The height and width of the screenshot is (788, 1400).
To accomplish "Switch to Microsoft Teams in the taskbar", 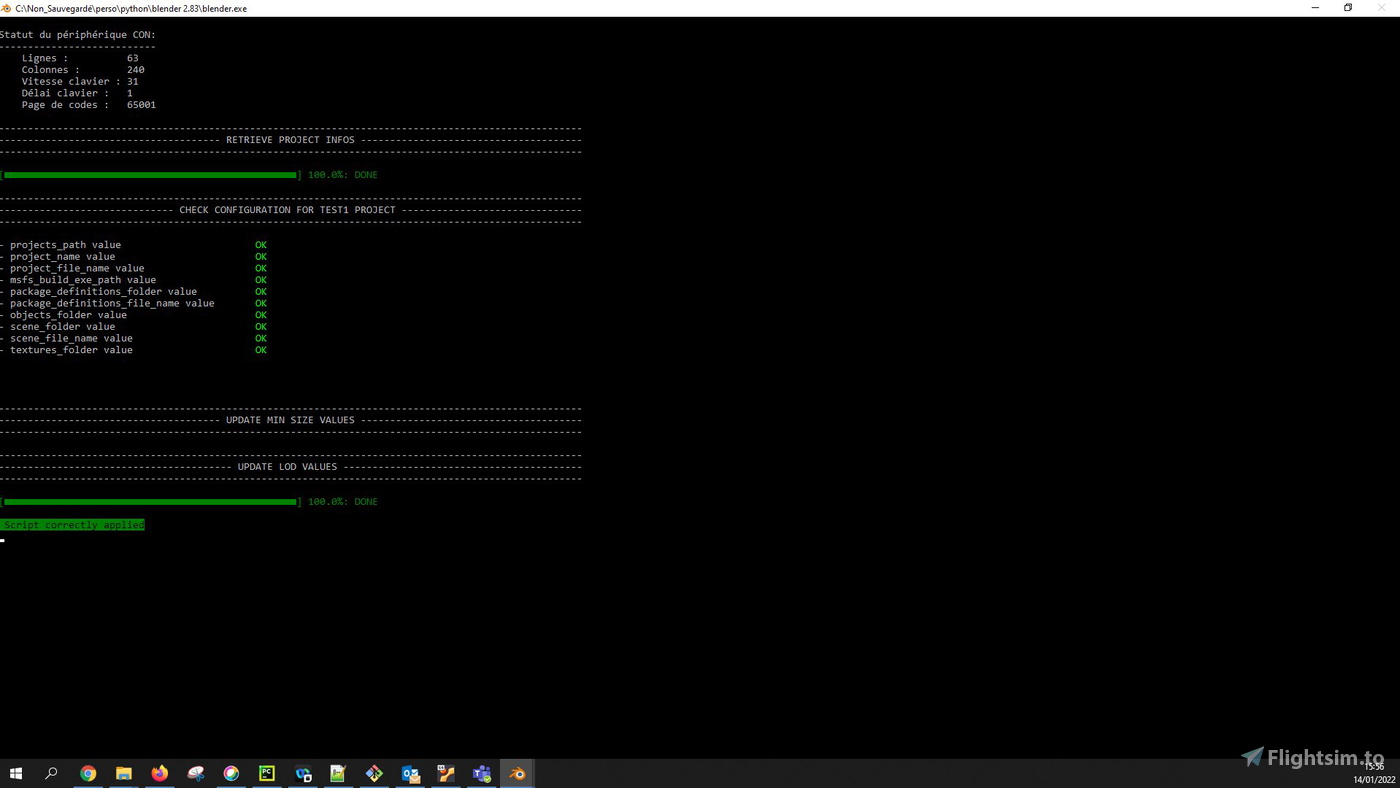I will [482, 773].
